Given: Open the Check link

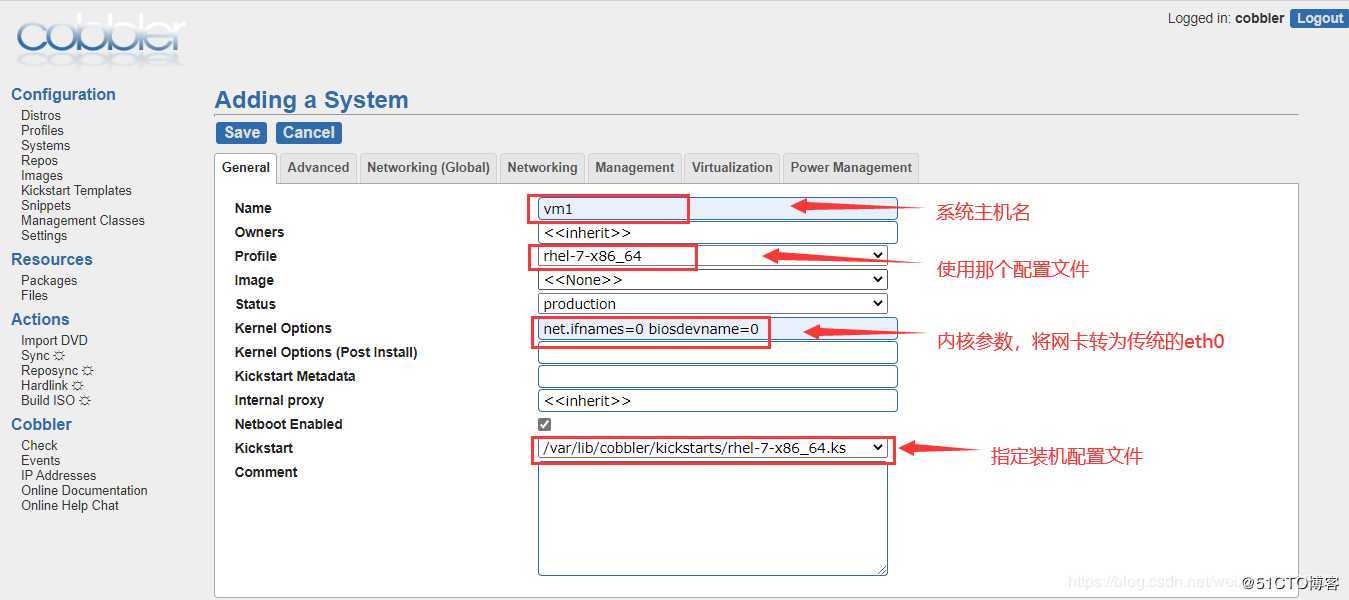Looking at the screenshot, I should point(40,446).
